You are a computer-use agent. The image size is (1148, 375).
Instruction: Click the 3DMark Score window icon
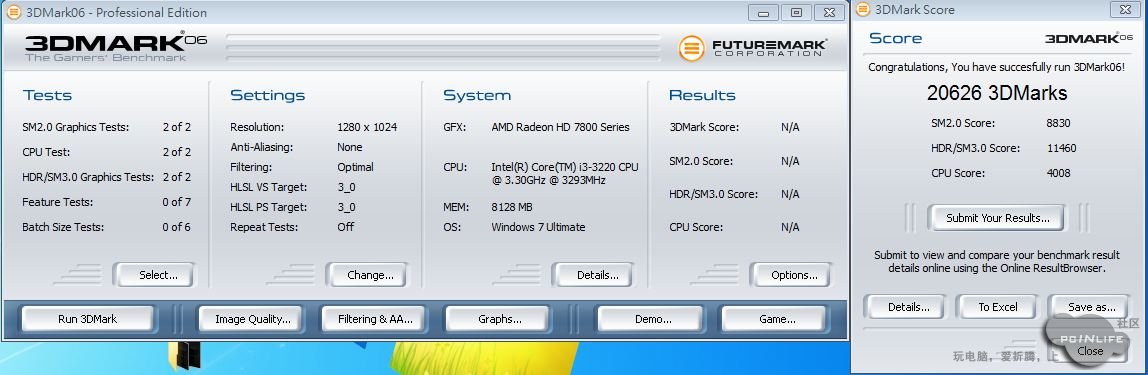pos(863,10)
